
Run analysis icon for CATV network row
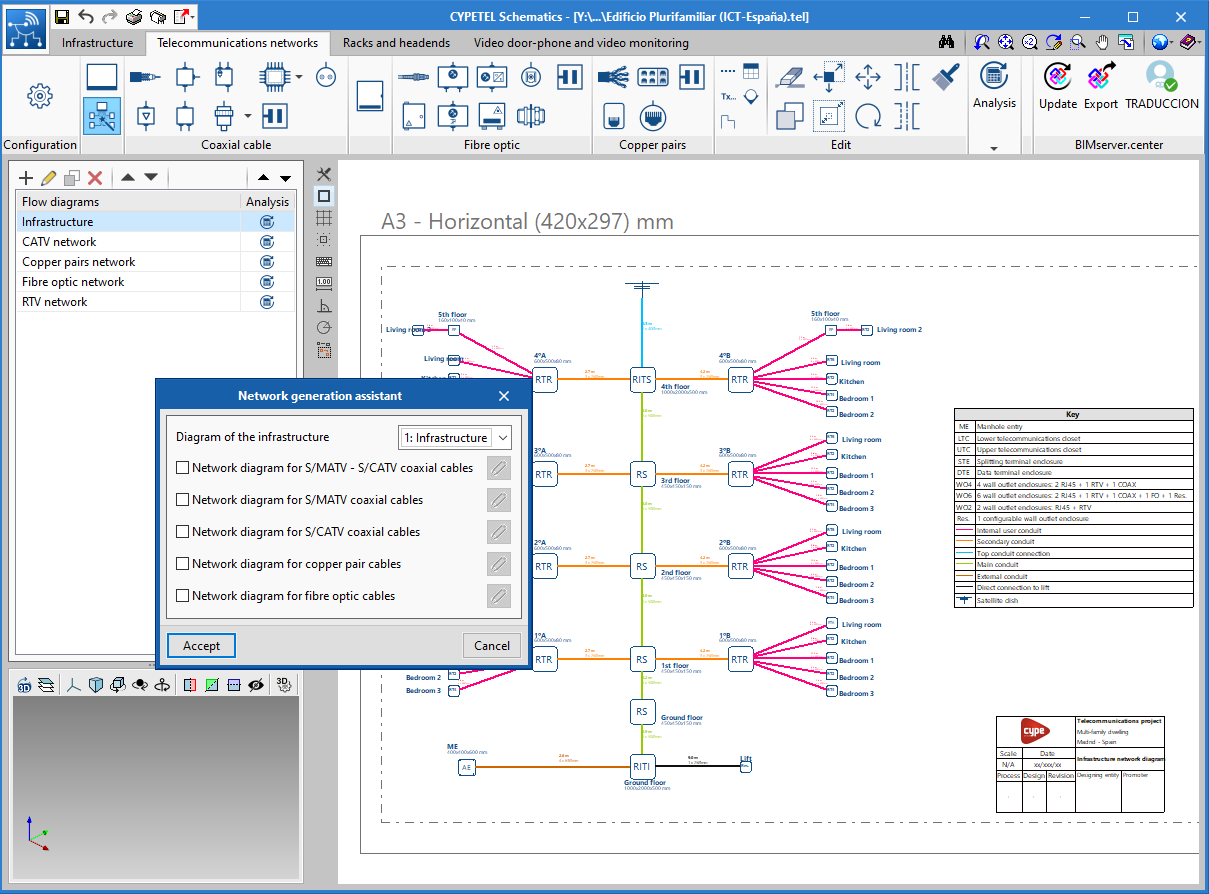tap(267, 242)
